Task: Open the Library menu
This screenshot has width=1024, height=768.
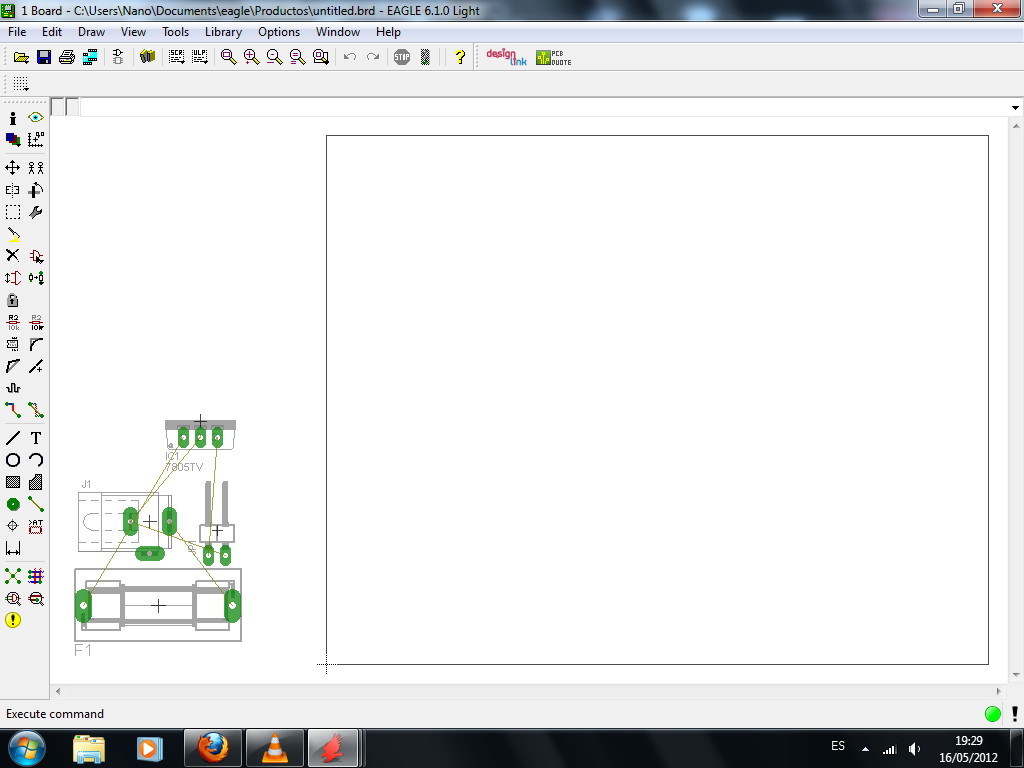Action: (223, 32)
